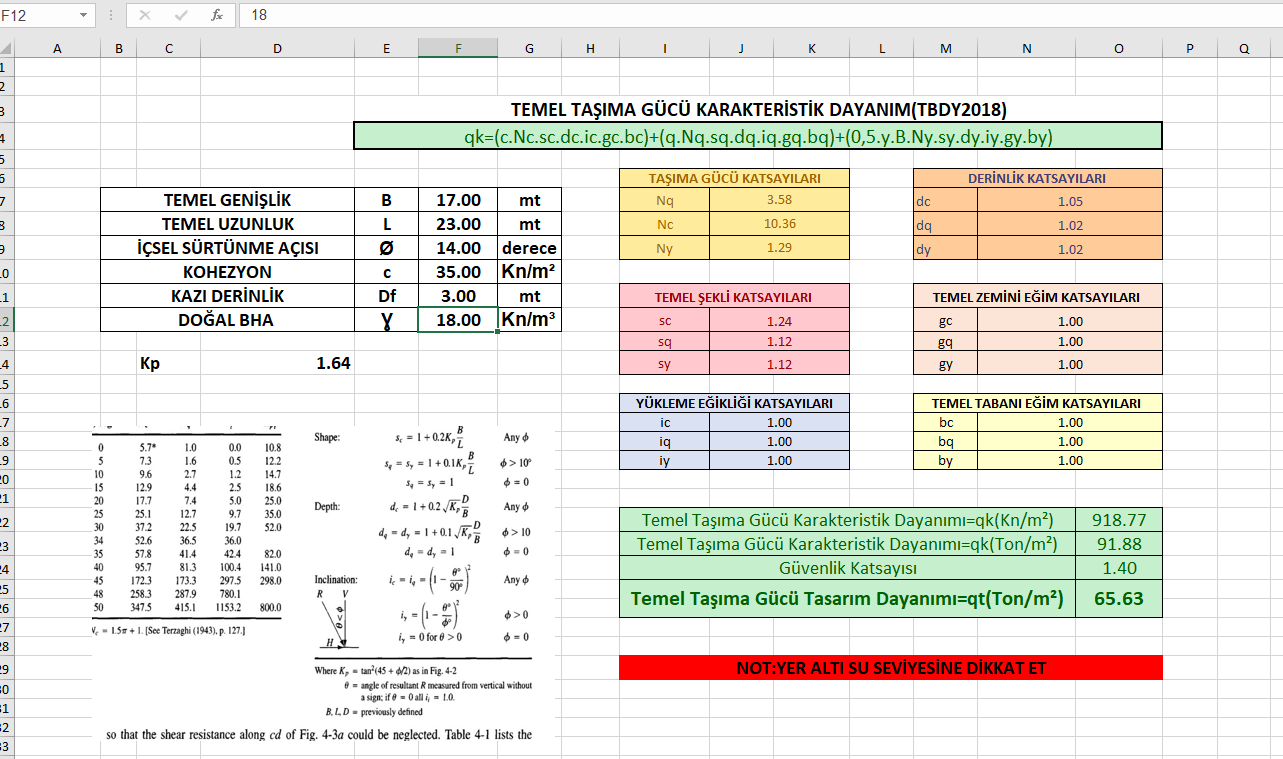Select the green qk formula cell

[758, 136]
